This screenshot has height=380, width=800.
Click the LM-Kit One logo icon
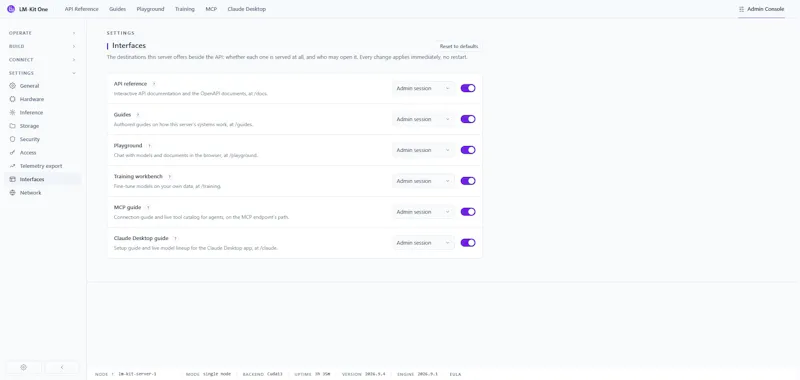pos(11,9)
